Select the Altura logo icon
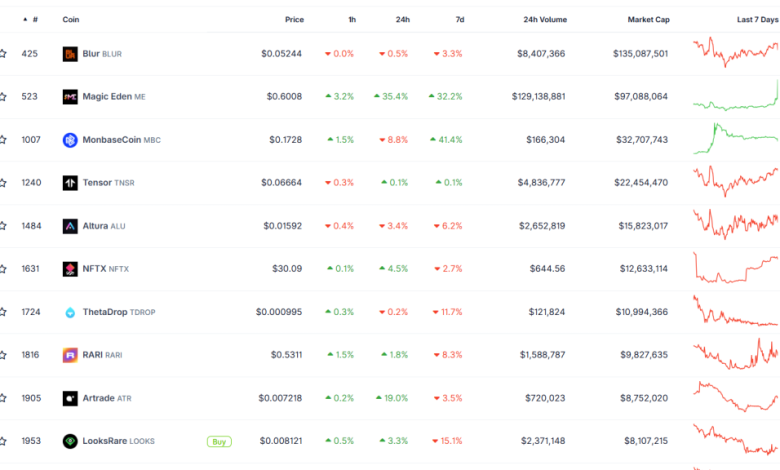This screenshot has width=780, height=470. point(70,226)
